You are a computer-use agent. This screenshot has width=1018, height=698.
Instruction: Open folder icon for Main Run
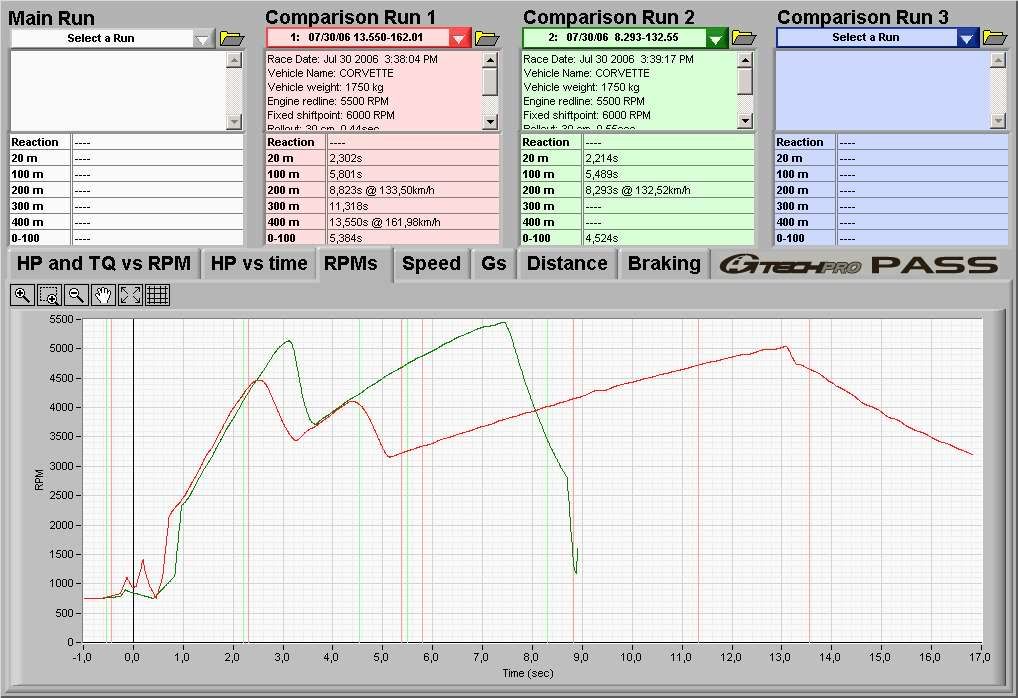[x=232, y=38]
